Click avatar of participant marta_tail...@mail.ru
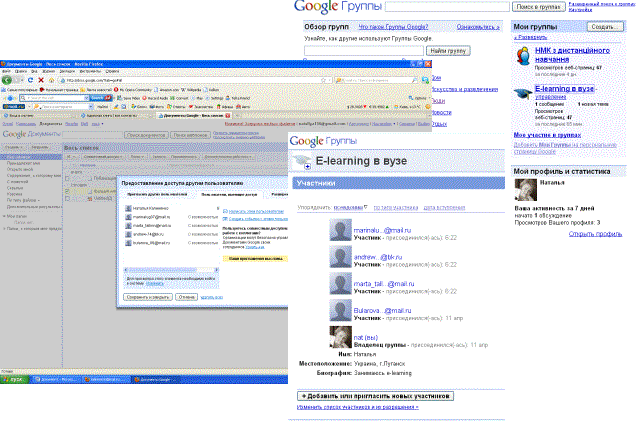The height and width of the screenshot is (421, 636). point(340,284)
